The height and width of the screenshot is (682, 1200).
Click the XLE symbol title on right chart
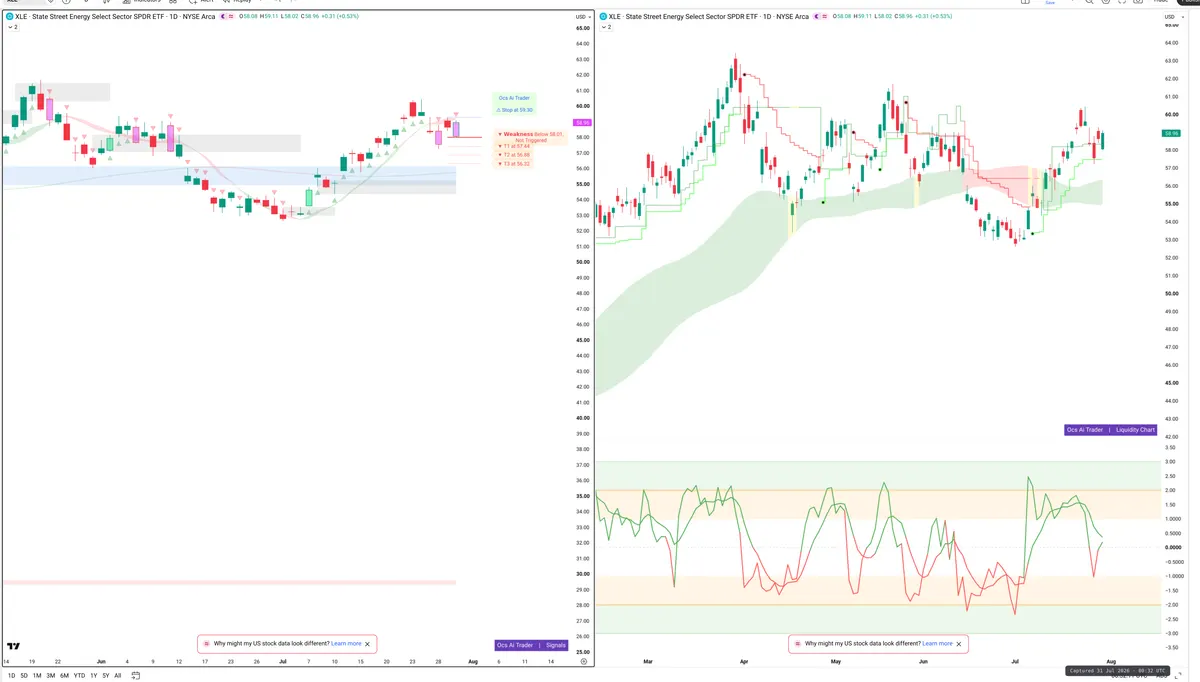(x=708, y=17)
